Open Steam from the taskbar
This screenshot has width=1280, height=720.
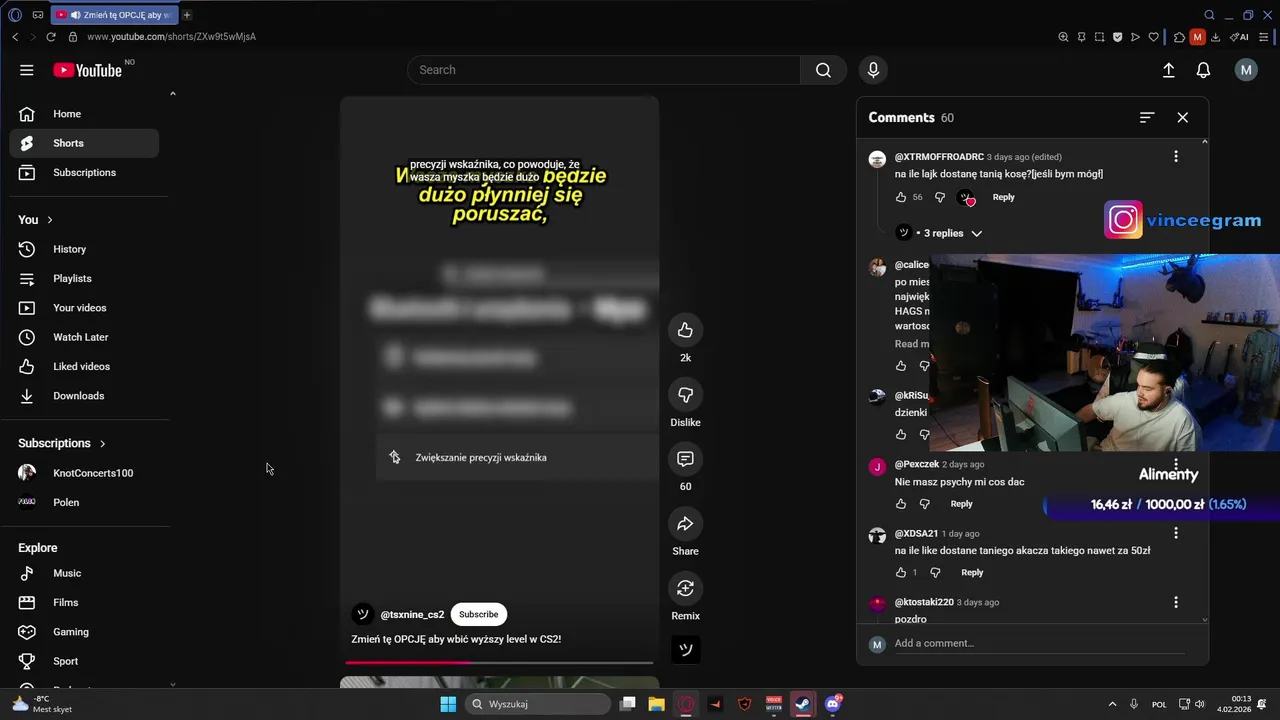click(802, 704)
